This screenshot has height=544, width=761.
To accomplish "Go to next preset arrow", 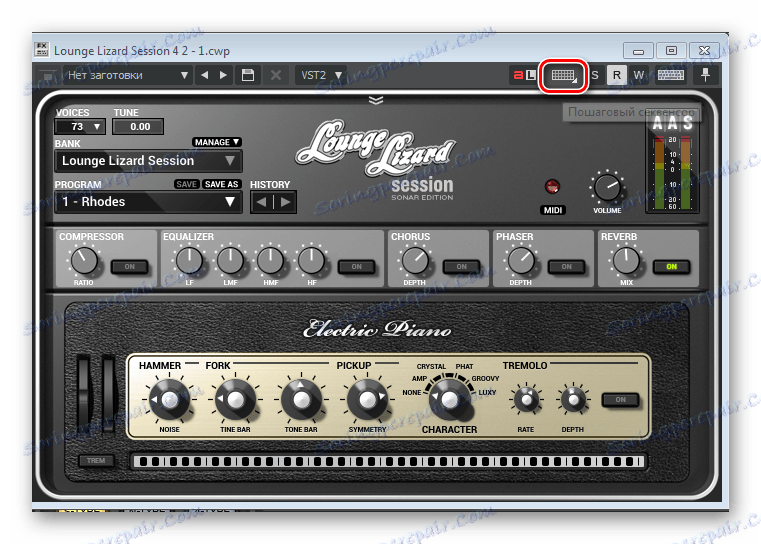I will 223,75.
